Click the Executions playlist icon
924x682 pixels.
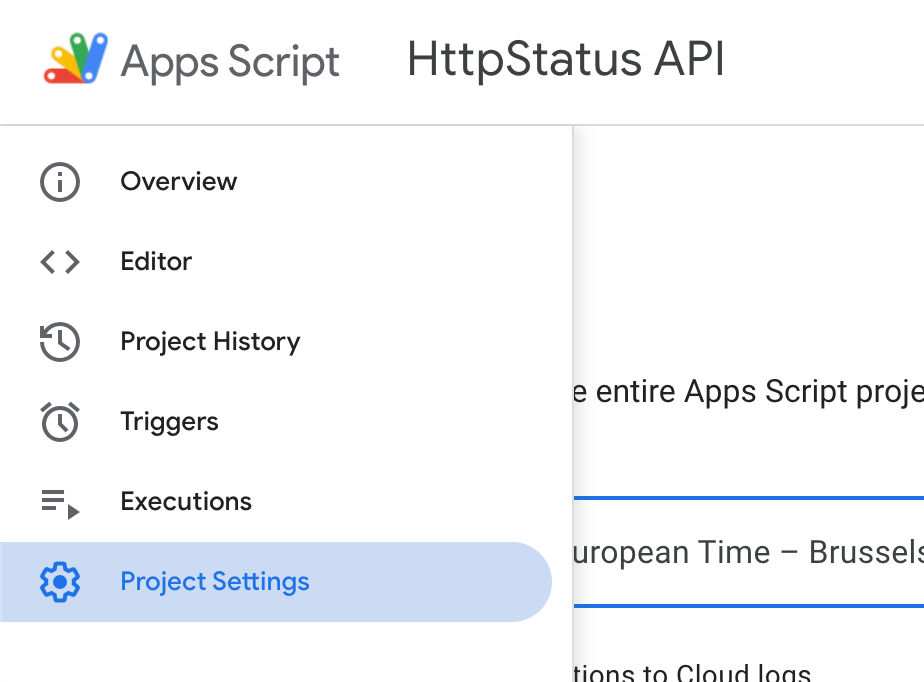(60, 503)
